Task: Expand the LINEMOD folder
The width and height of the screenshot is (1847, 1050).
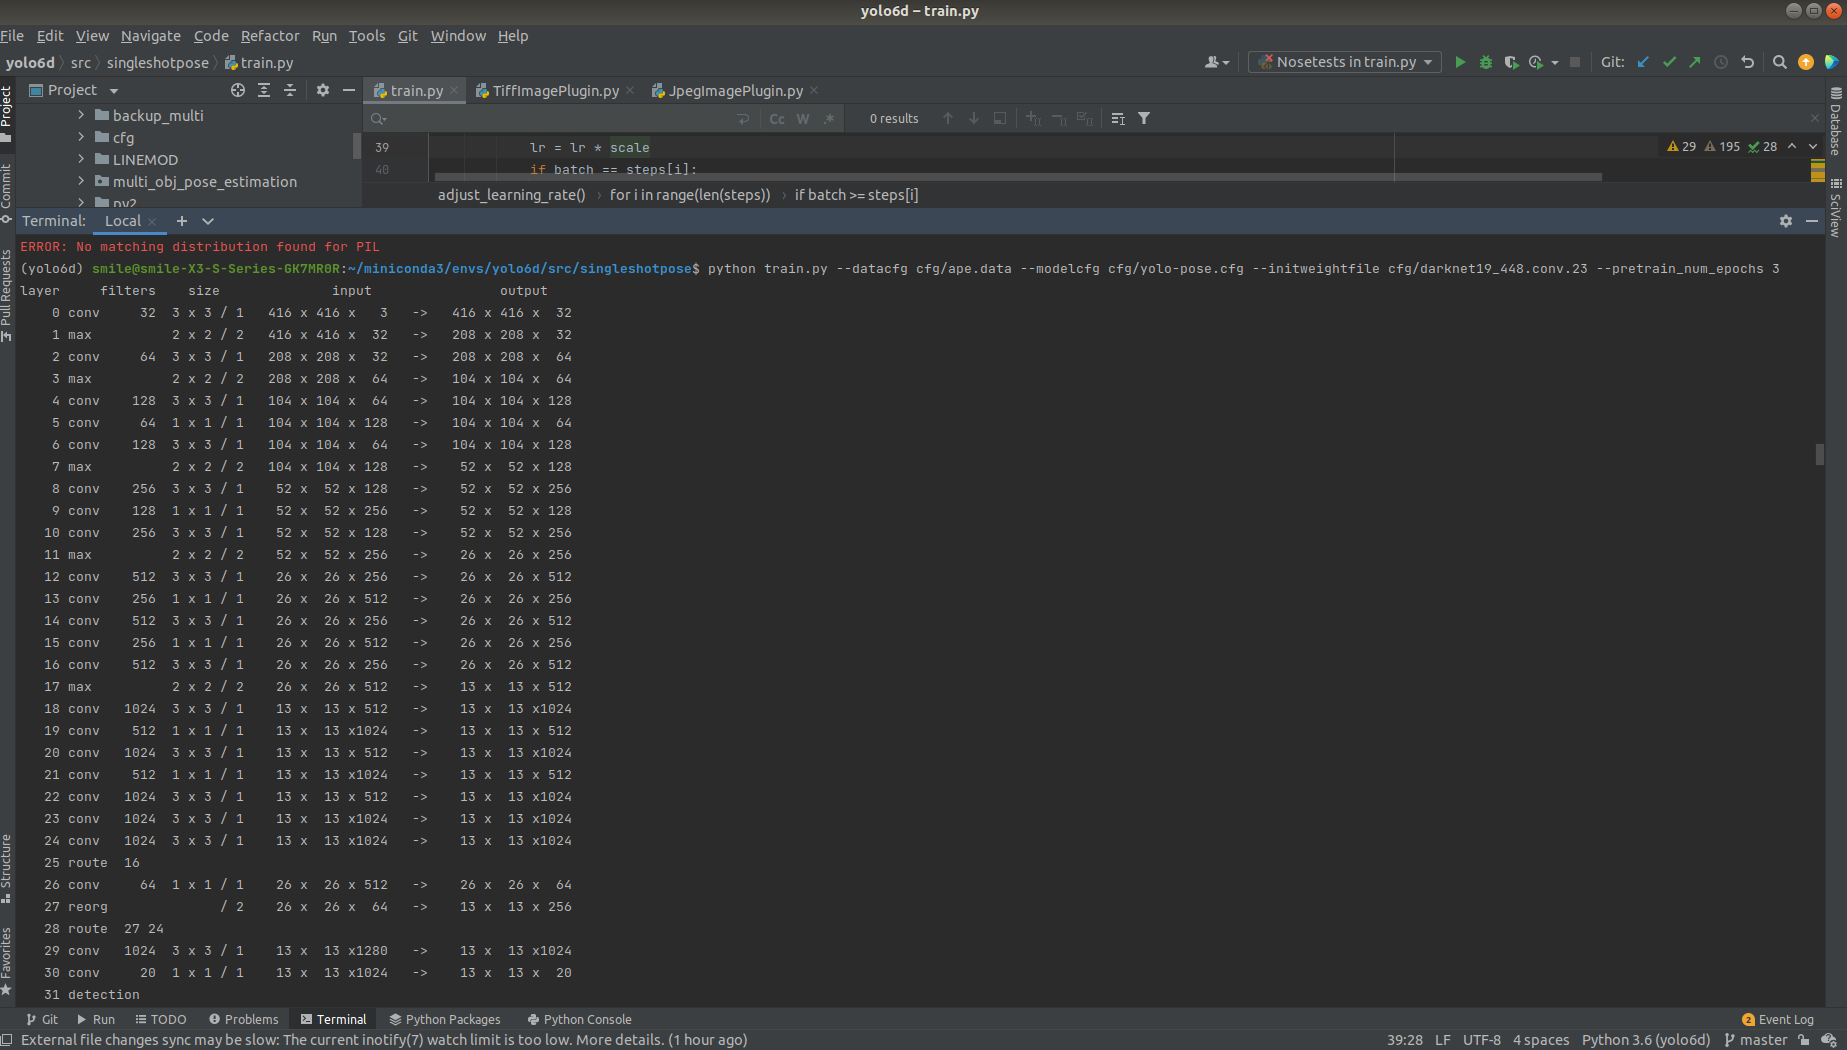Action: (x=81, y=159)
